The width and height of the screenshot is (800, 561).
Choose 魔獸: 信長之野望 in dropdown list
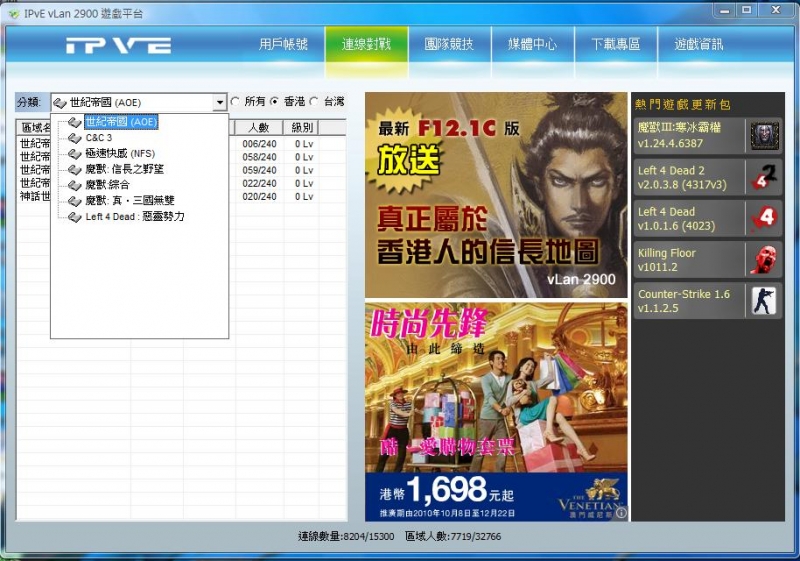pos(124,169)
